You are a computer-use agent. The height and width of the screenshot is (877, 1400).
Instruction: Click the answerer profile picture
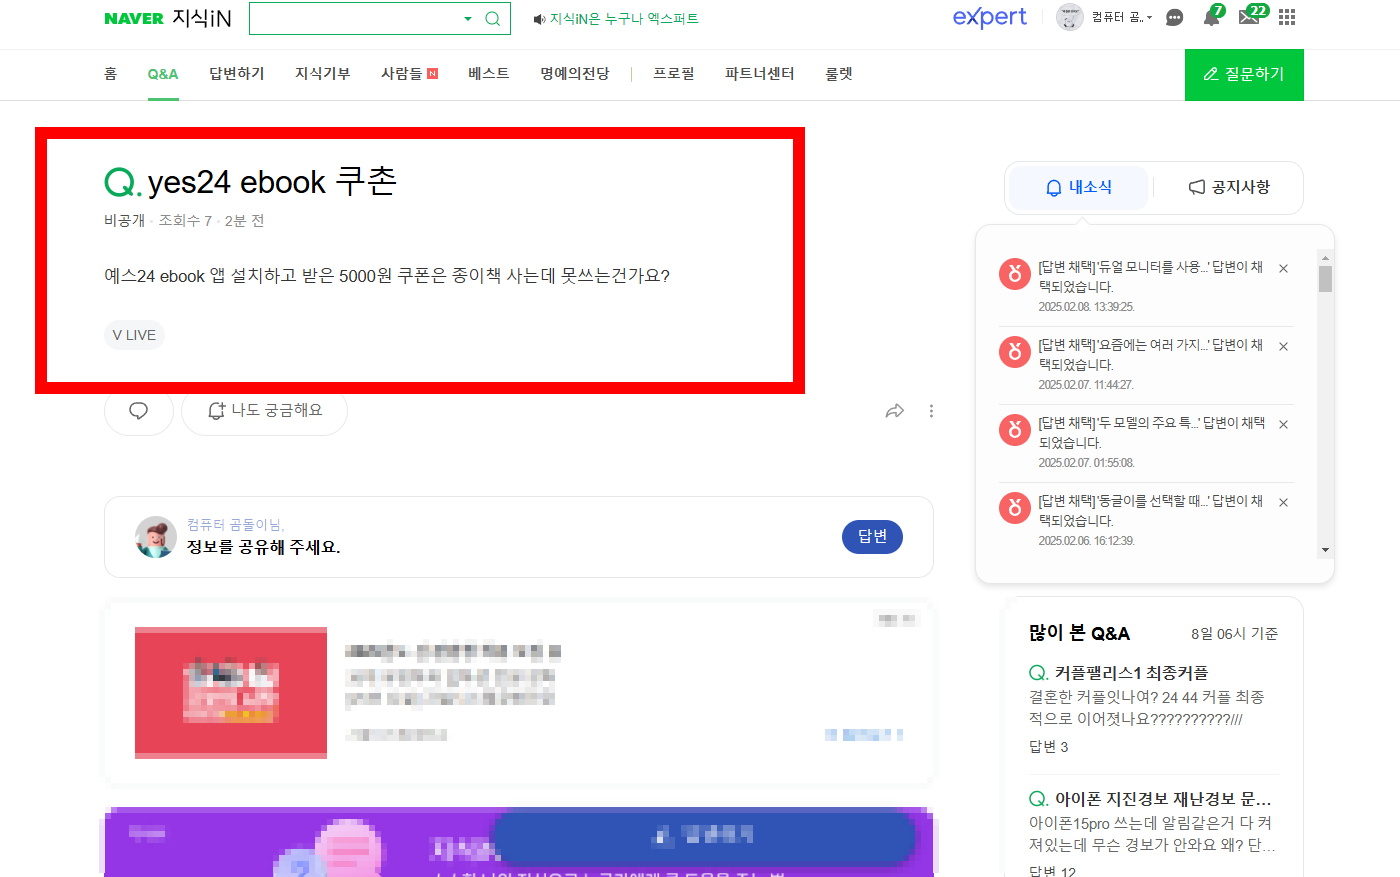(x=156, y=537)
